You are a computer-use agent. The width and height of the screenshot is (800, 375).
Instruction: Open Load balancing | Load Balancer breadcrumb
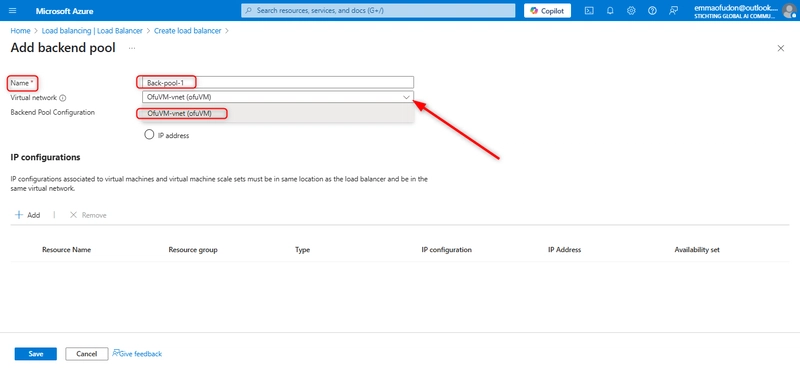coord(92,31)
